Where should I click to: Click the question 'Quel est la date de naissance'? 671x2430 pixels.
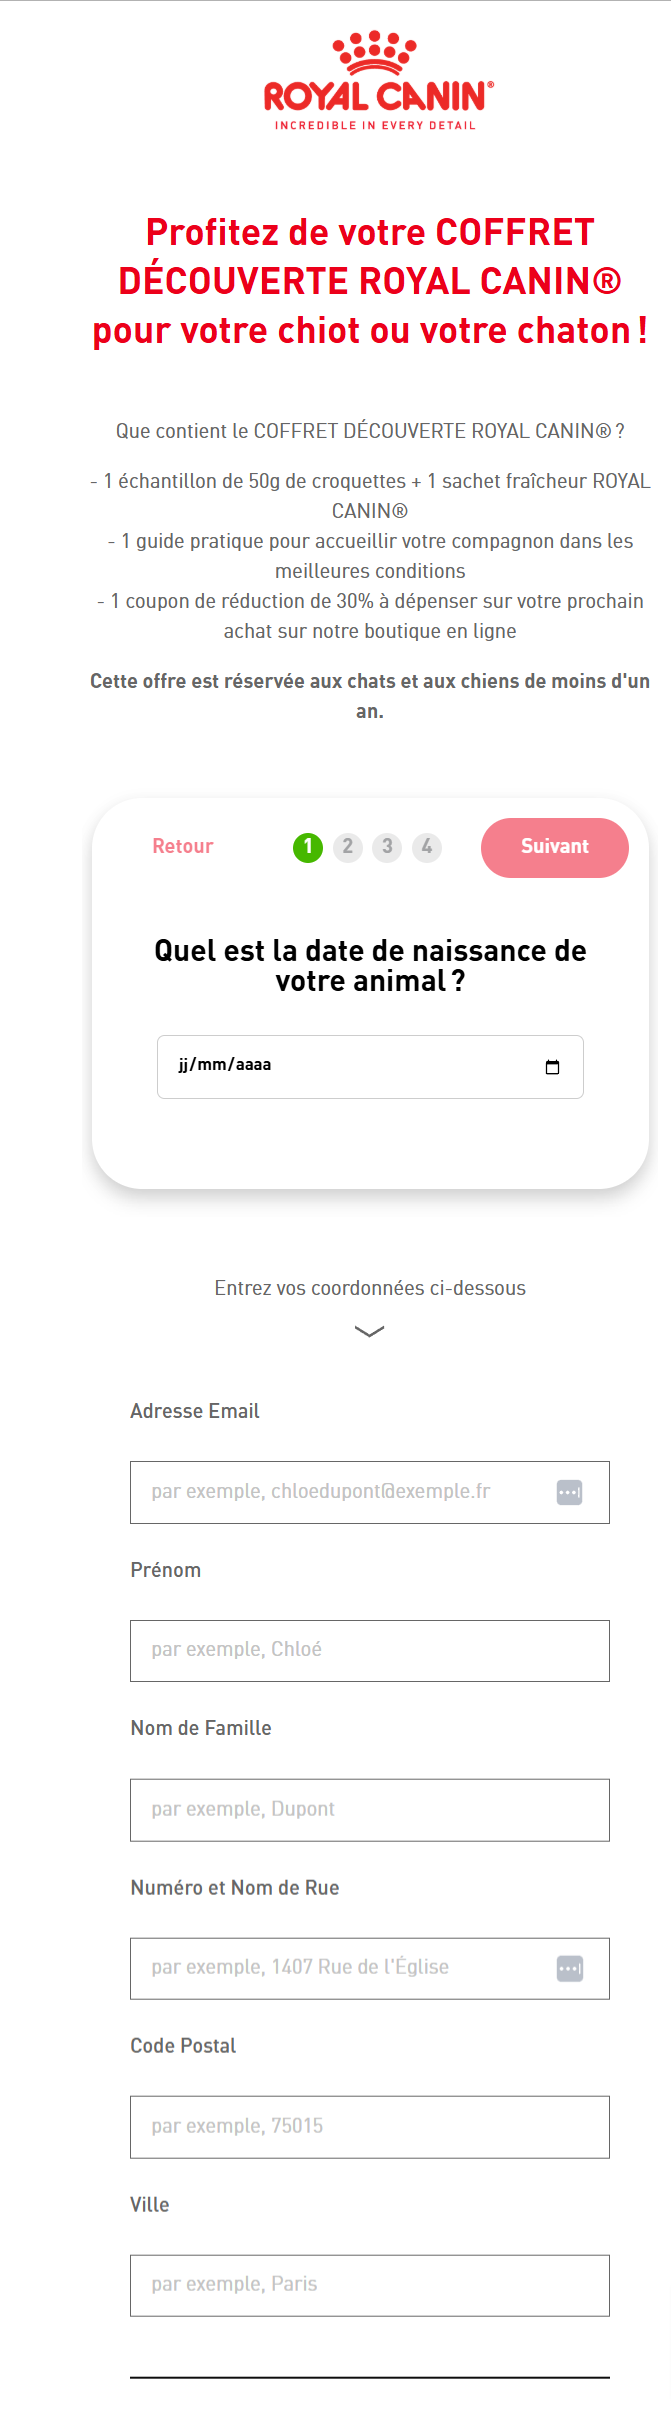[369, 962]
